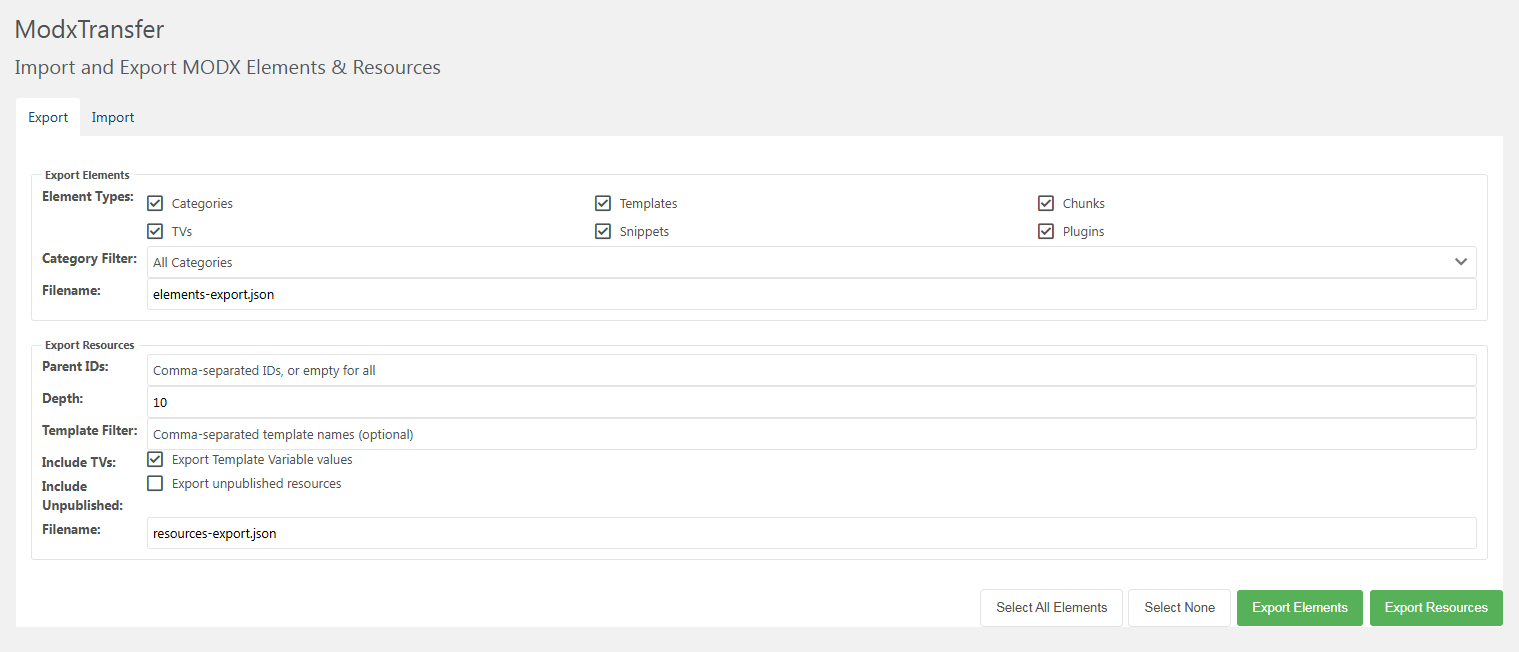Click the elements-export.json filename field
The height and width of the screenshot is (652, 1519).
810,294
